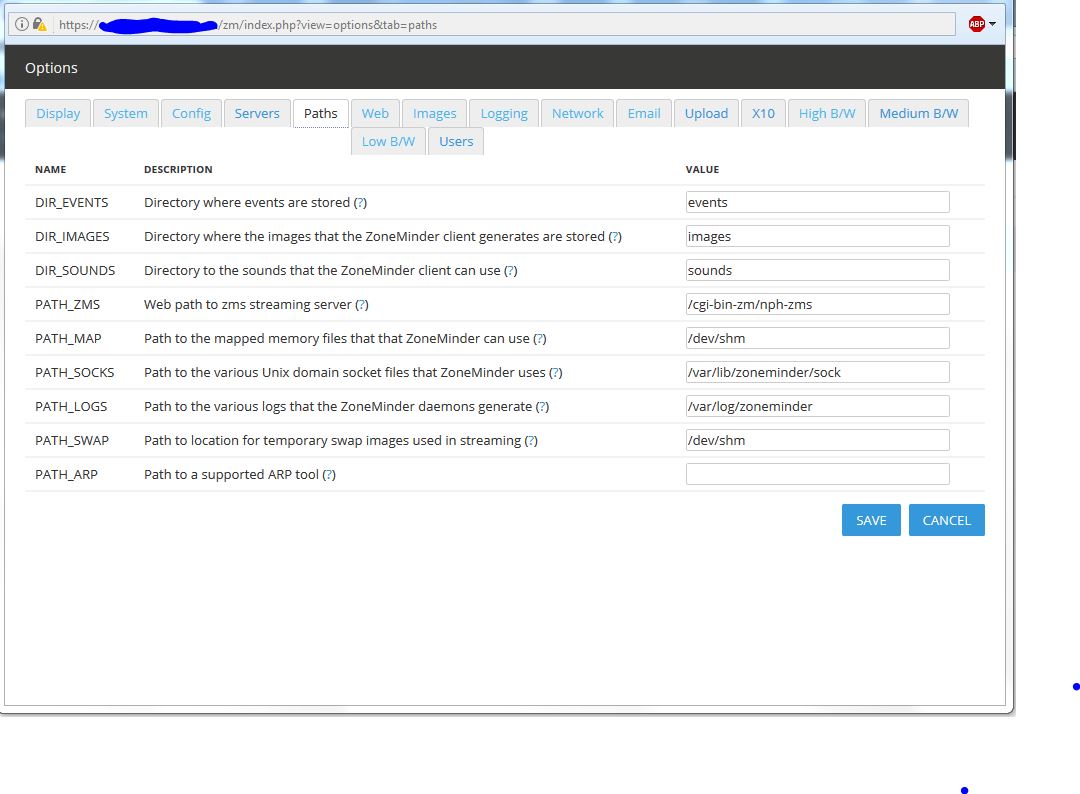
Task: Click the PATH_MAP value field
Action: tap(818, 338)
